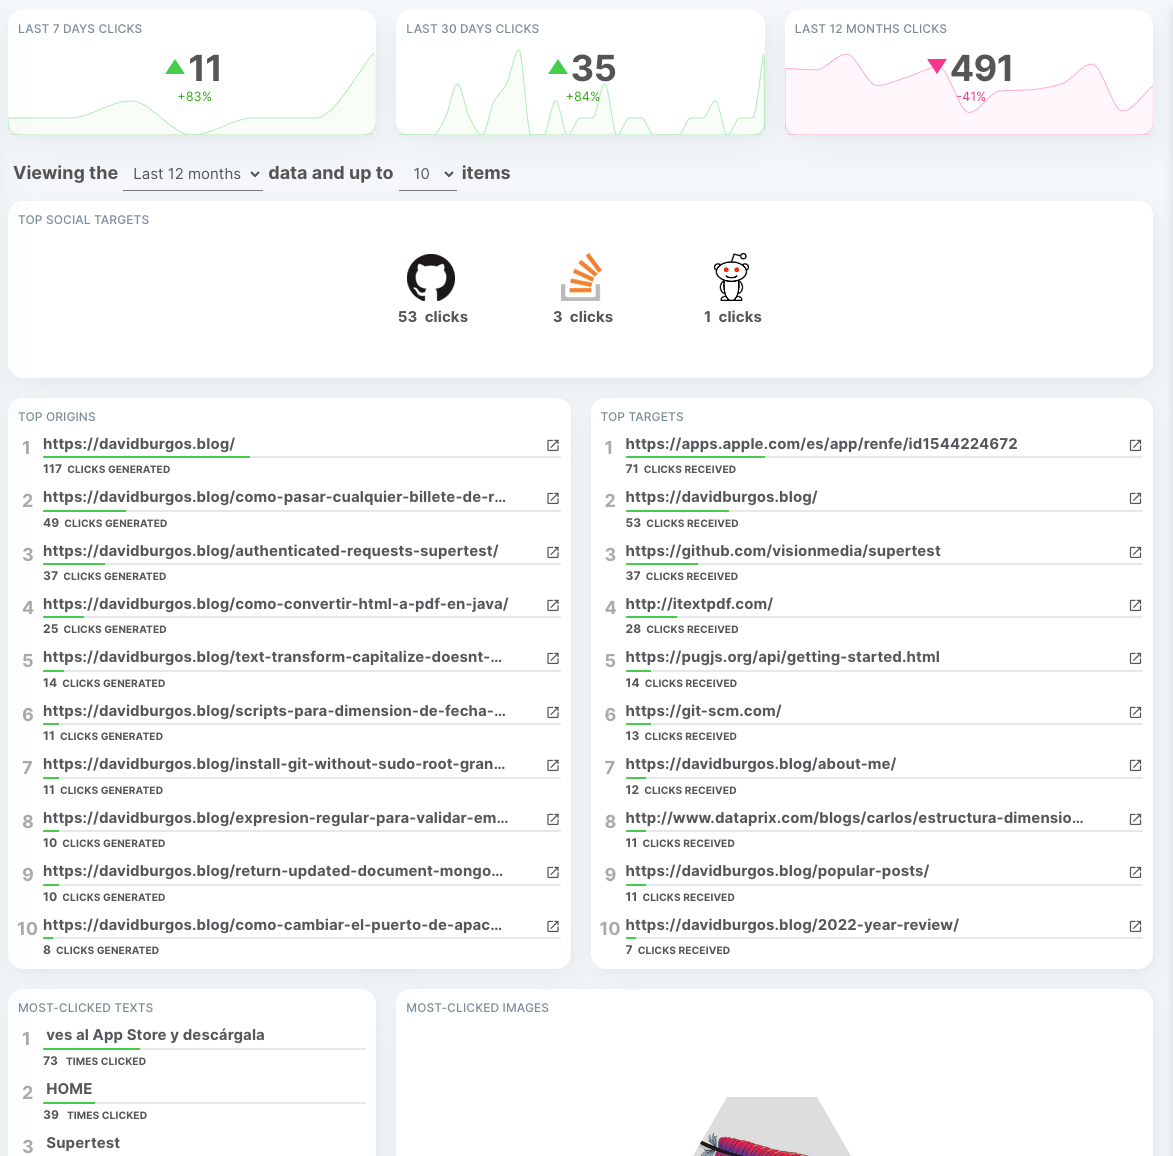1173x1156 pixels.
Task: Click external link icon next to git-scm.com target
Action: [1136, 712]
